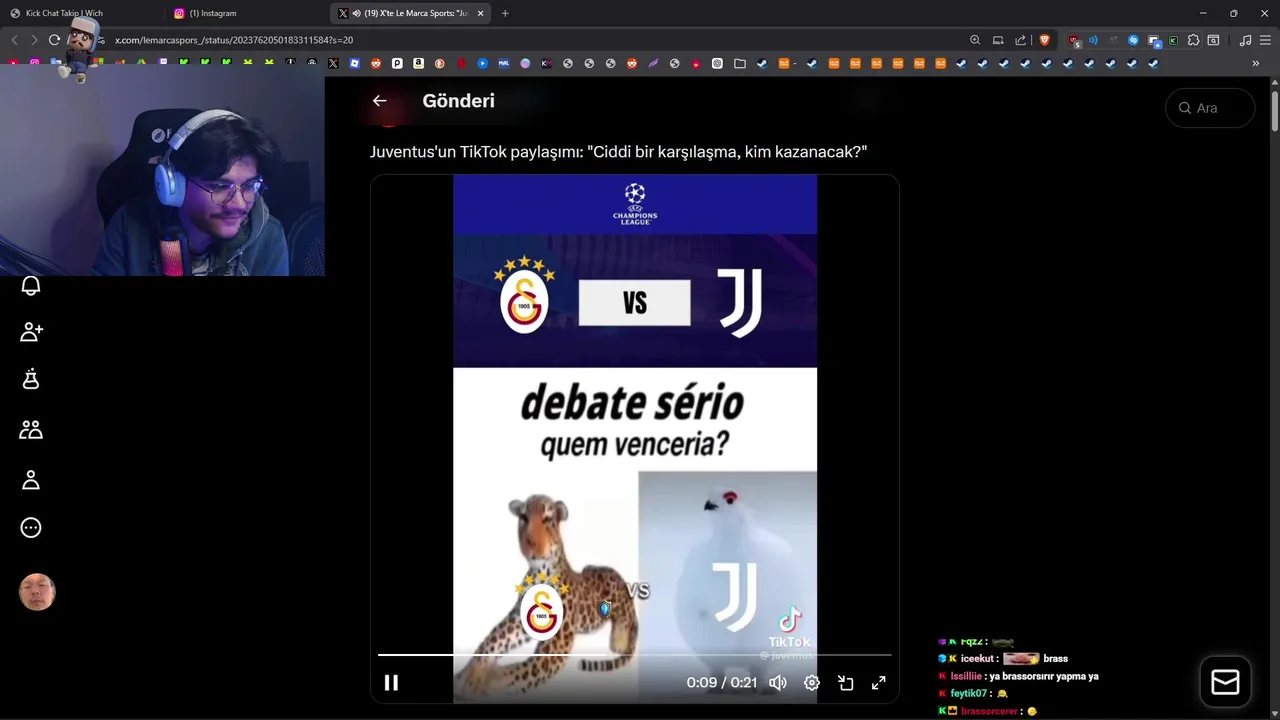This screenshot has width=1280, height=720.
Task: Open the messages envelope button
Action: 1225,682
